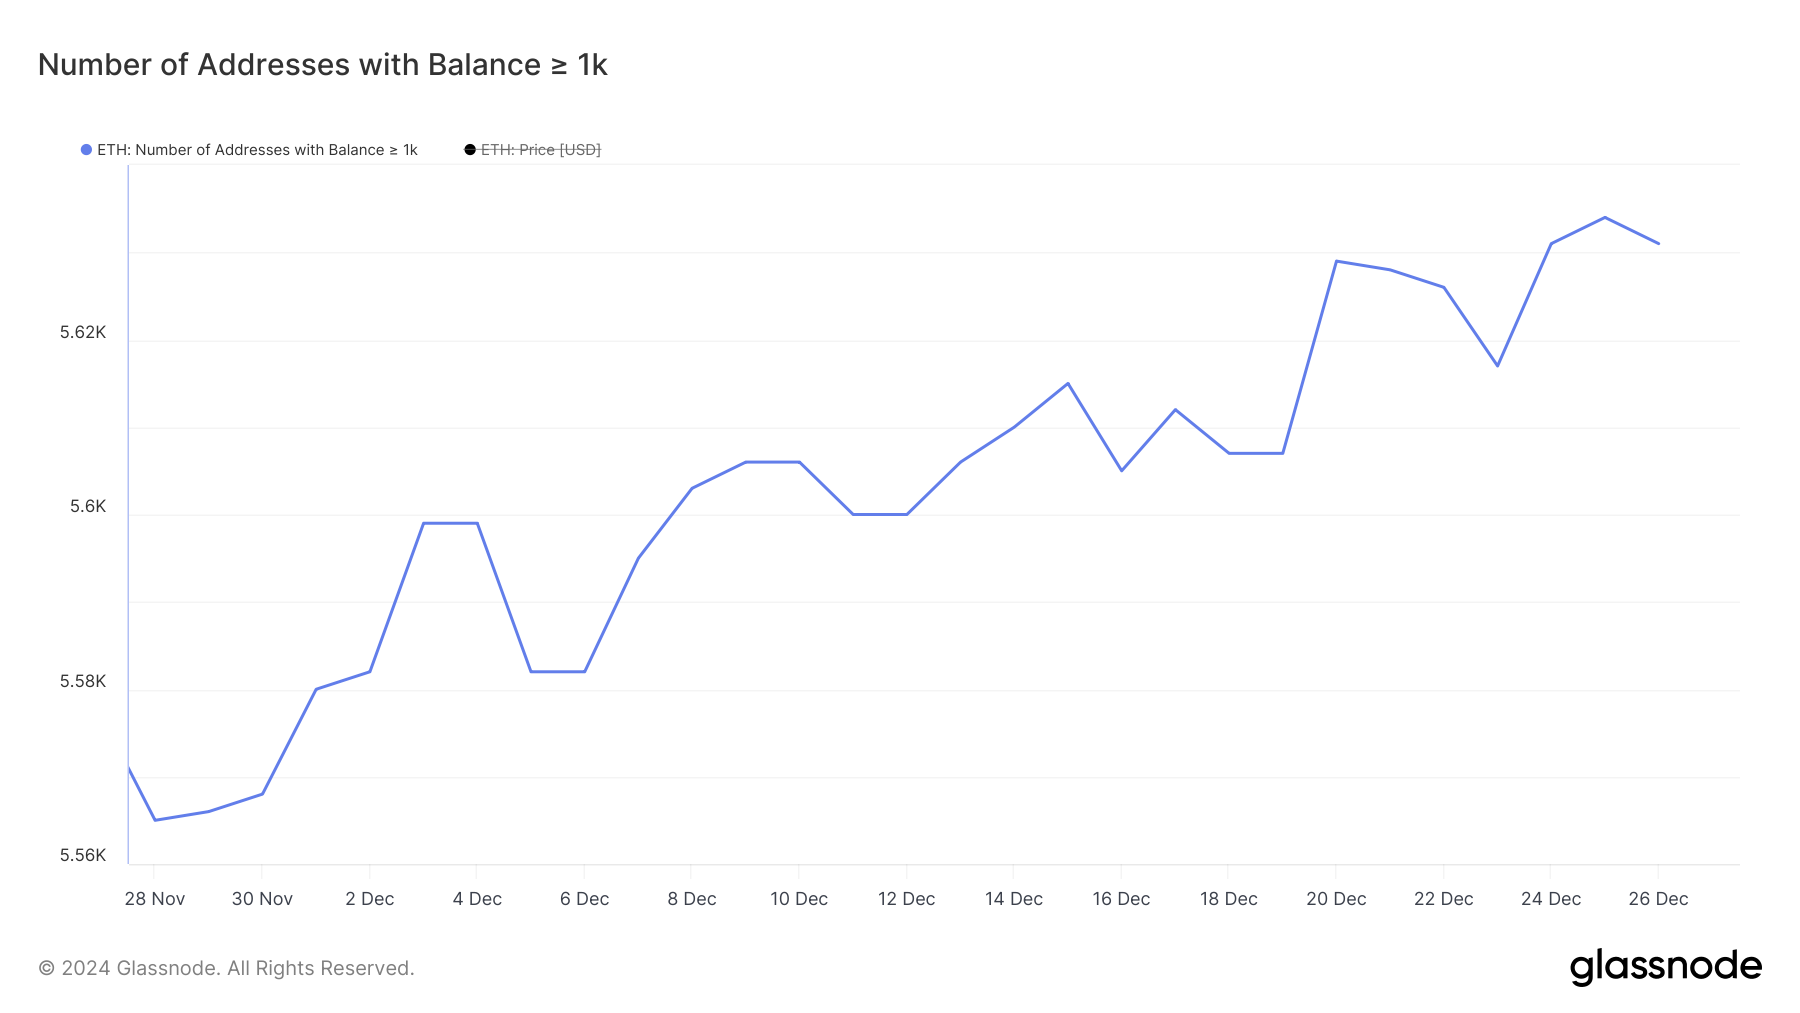The width and height of the screenshot is (1800, 1013).
Task: Click the 5.6K y-axis label
Action: 88,507
